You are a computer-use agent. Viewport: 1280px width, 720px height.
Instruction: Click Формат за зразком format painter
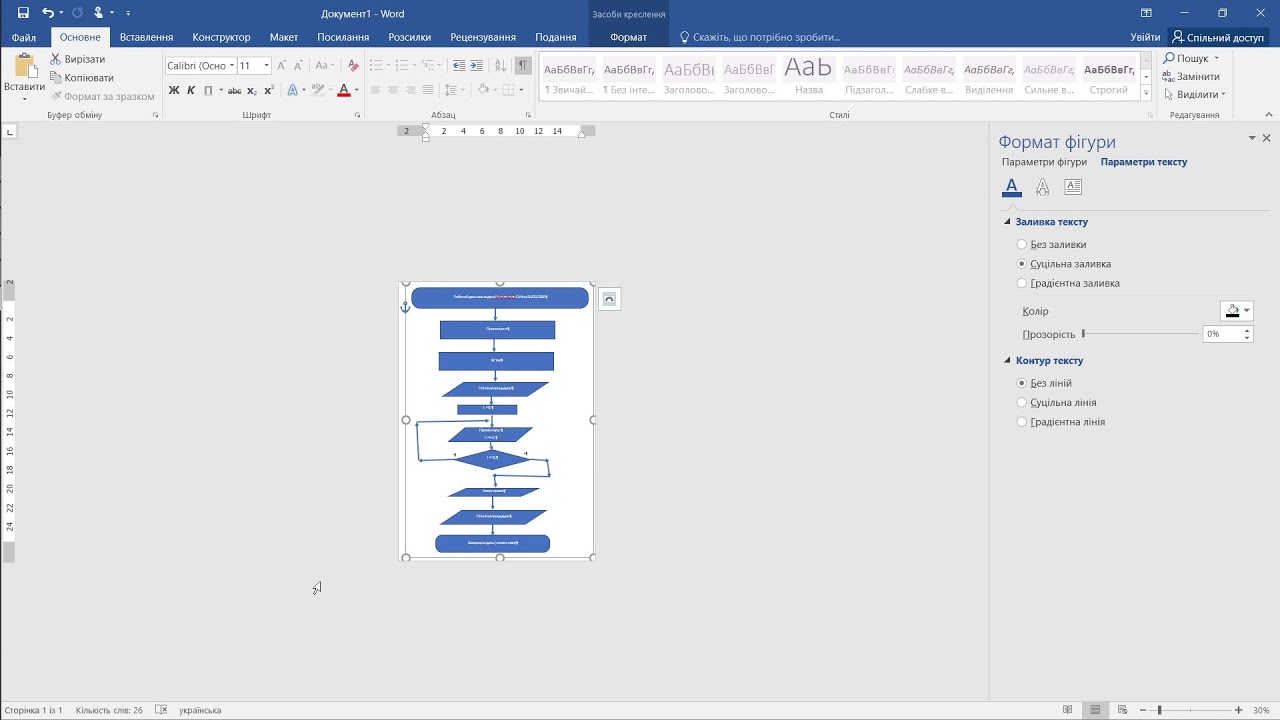(x=102, y=97)
